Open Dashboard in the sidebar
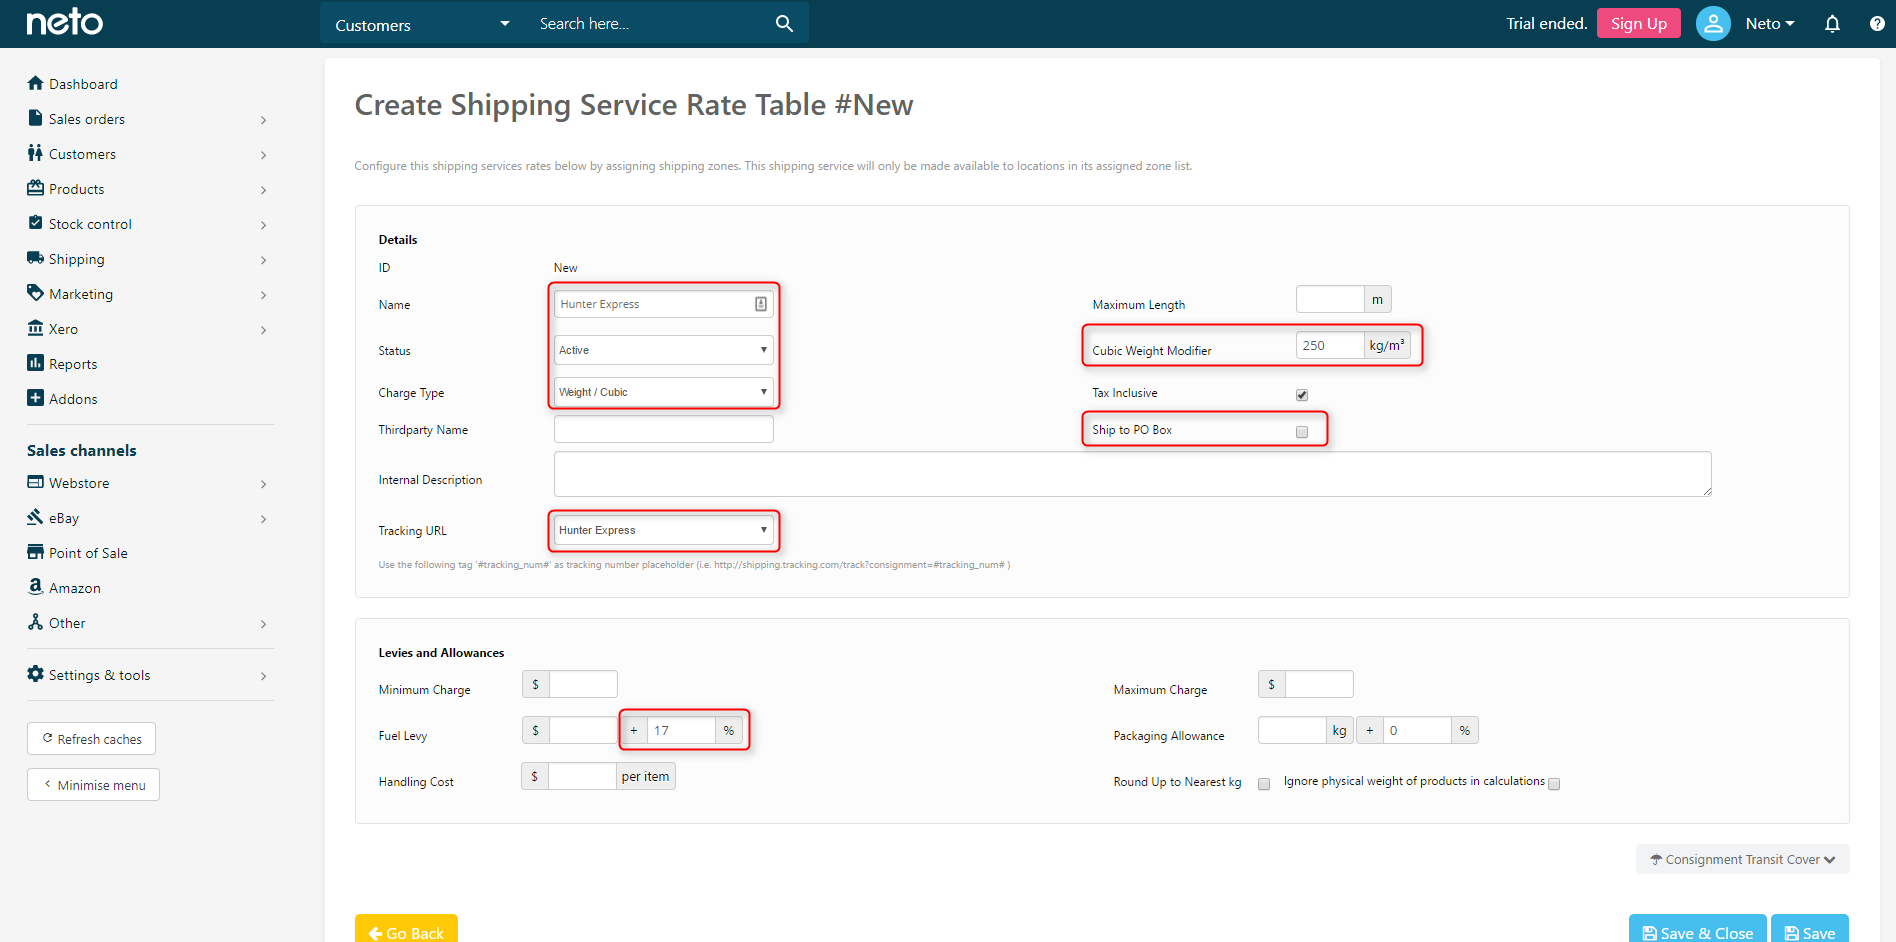Viewport: 1896px width, 942px height. click(83, 84)
